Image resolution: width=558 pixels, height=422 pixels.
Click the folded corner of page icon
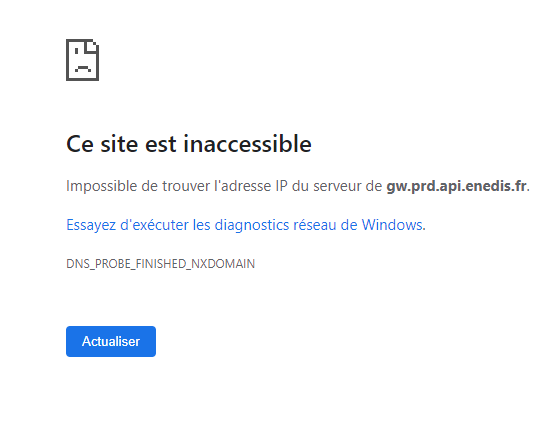pyautogui.click(x=92, y=46)
